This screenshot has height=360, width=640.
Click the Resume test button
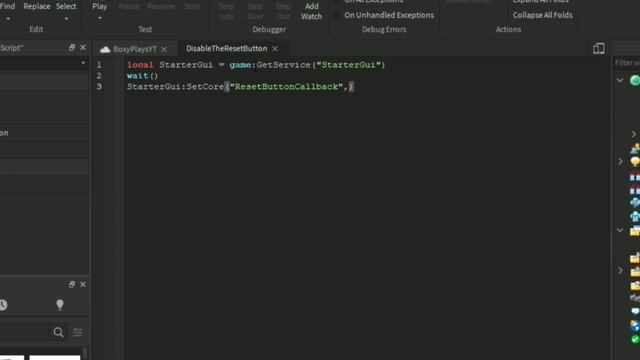(x=161, y=7)
